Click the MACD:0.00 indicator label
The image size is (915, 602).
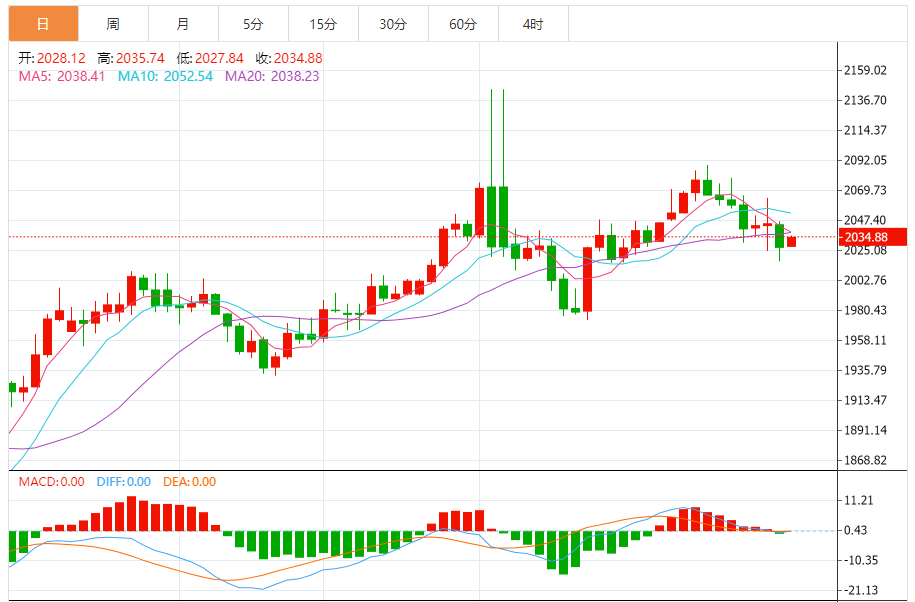point(51,482)
